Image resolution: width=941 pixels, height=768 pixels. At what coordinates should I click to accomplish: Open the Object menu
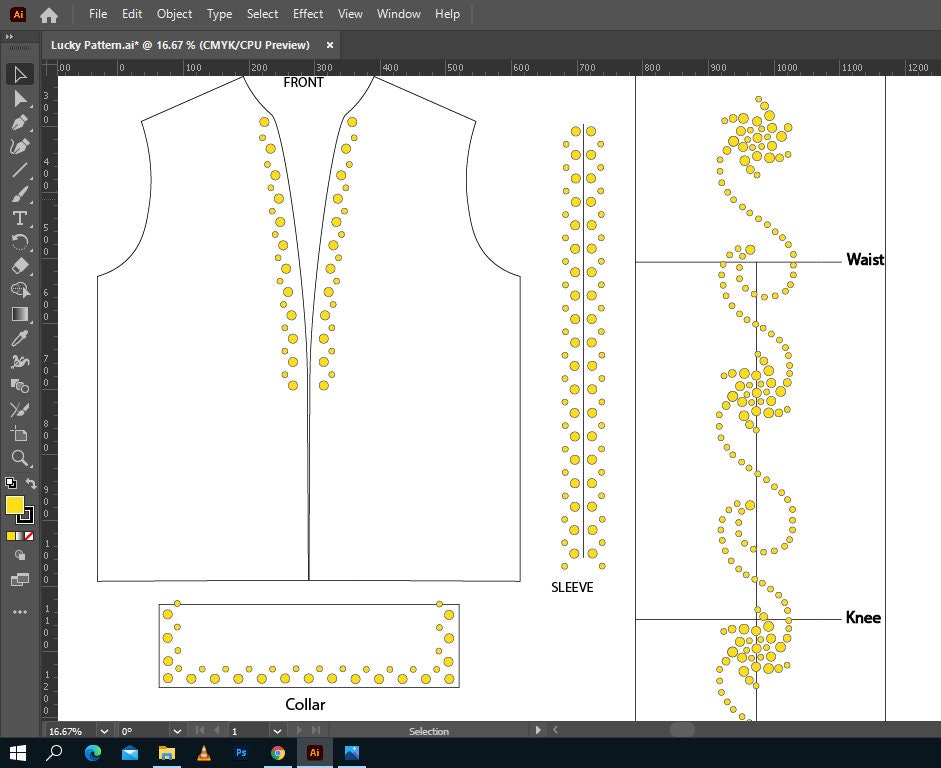point(174,14)
